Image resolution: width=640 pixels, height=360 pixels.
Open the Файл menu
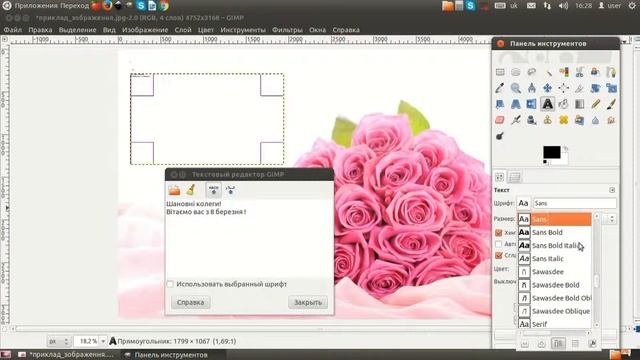(13, 30)
